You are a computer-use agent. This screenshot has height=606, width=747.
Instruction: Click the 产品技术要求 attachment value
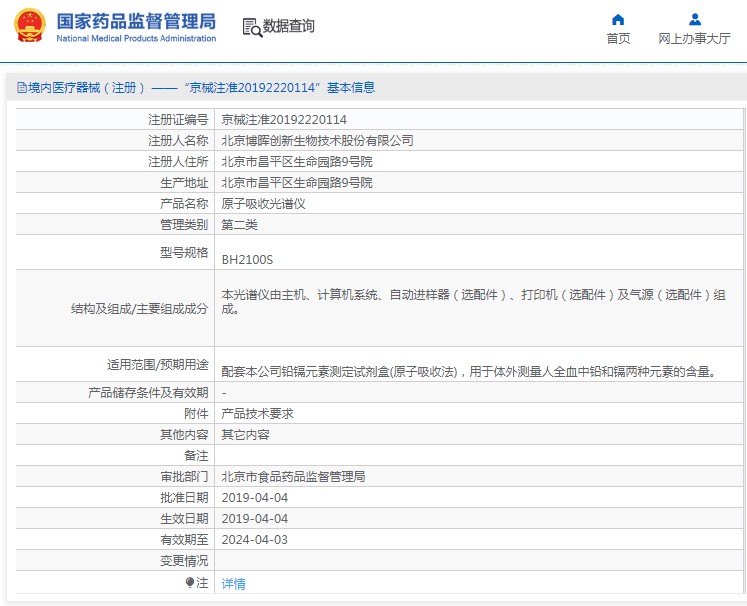click(257, 414)
